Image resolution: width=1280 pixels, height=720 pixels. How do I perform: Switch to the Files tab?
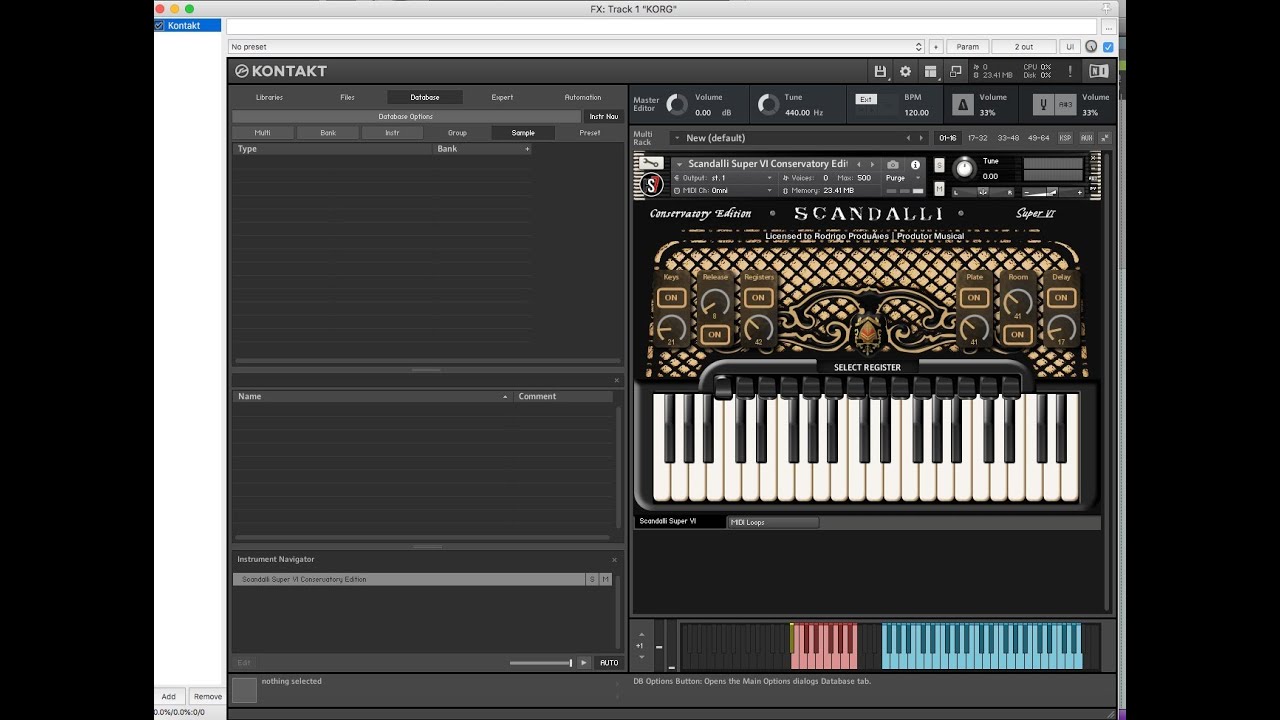point(347,97)
